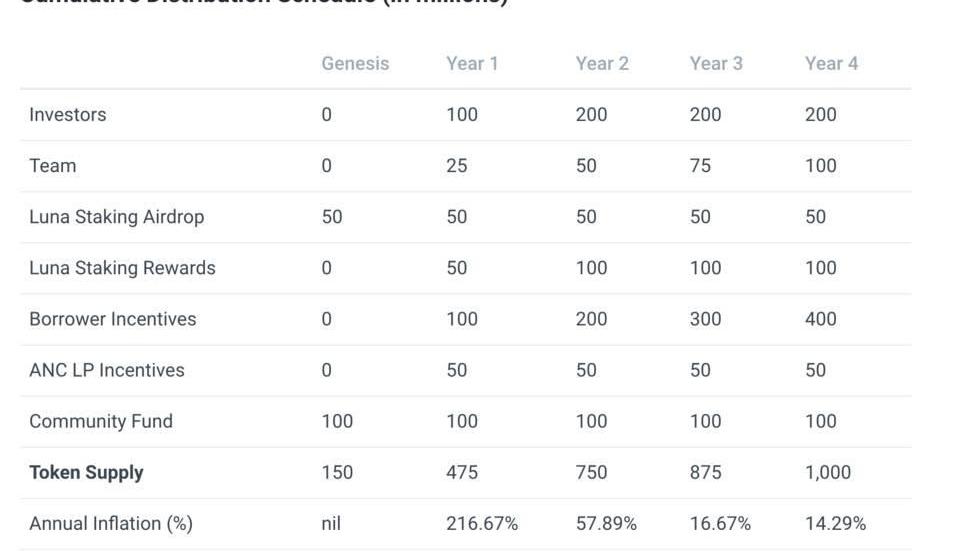Select the Year 3 column header
960x551 pixels.
pyautogui.click(x=716, y=64)
